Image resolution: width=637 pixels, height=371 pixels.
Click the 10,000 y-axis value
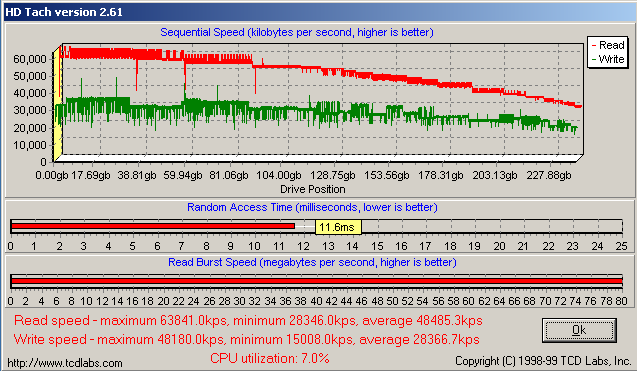pyautogui.click(x=30, y=145)
